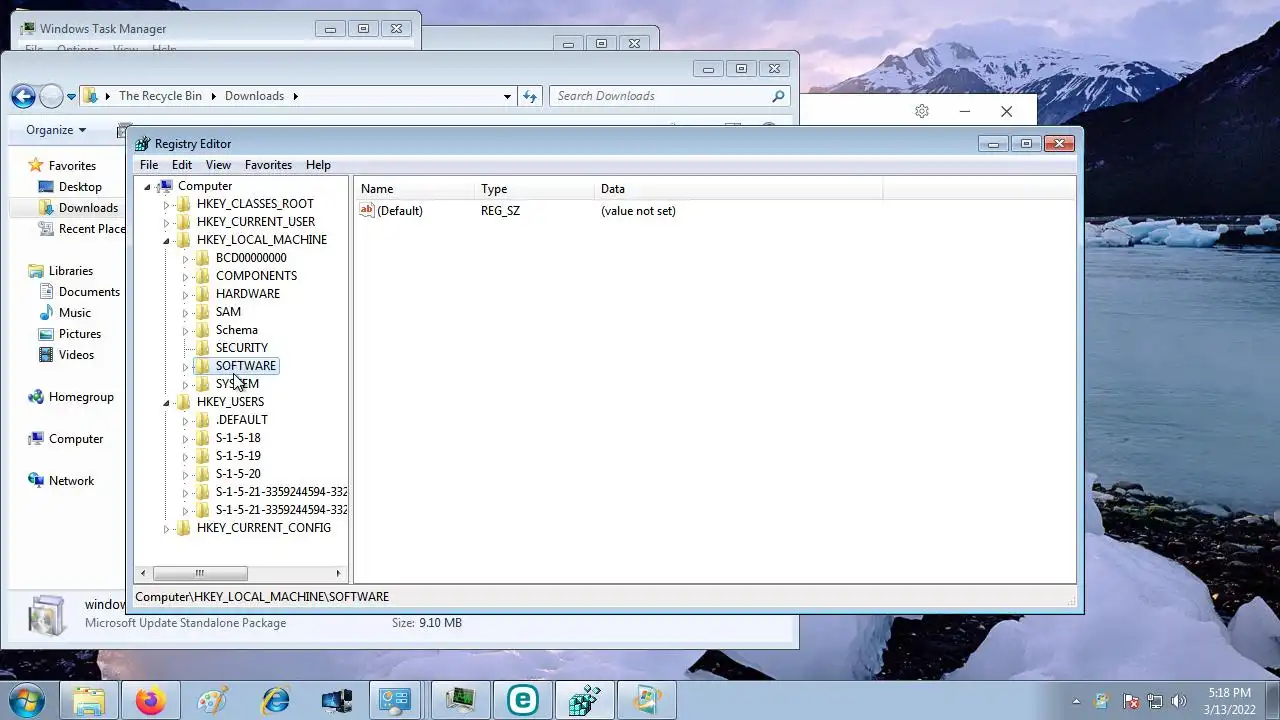Open Favorites star in Explorer sidebar

tap(36, 166)
